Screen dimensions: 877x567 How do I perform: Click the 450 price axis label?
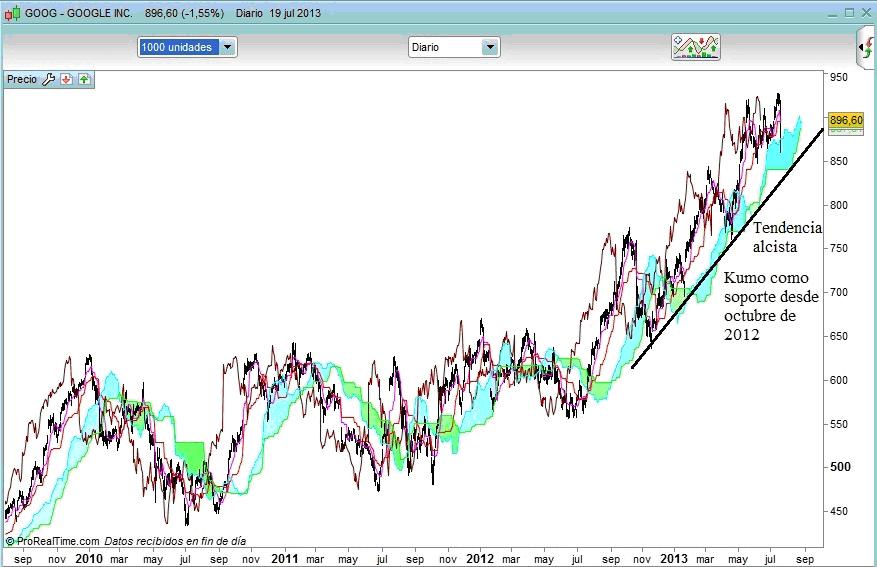838,511
